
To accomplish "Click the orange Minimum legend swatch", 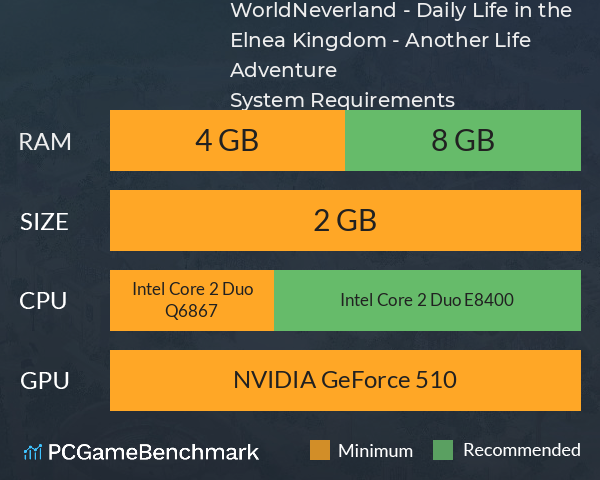I will click(x=320, y=450).
